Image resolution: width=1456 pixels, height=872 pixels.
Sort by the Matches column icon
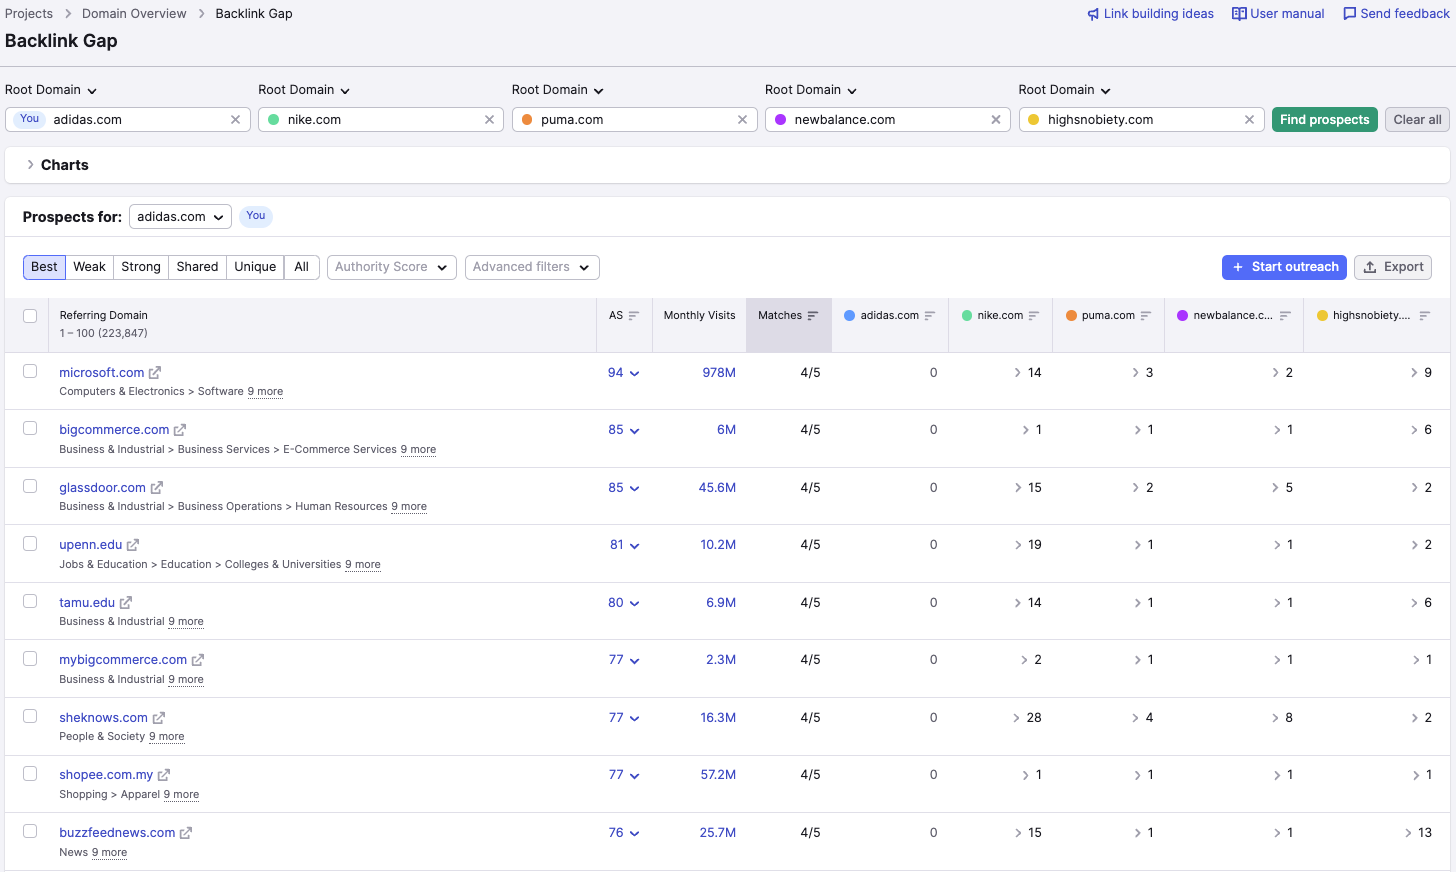pos(813,316)
